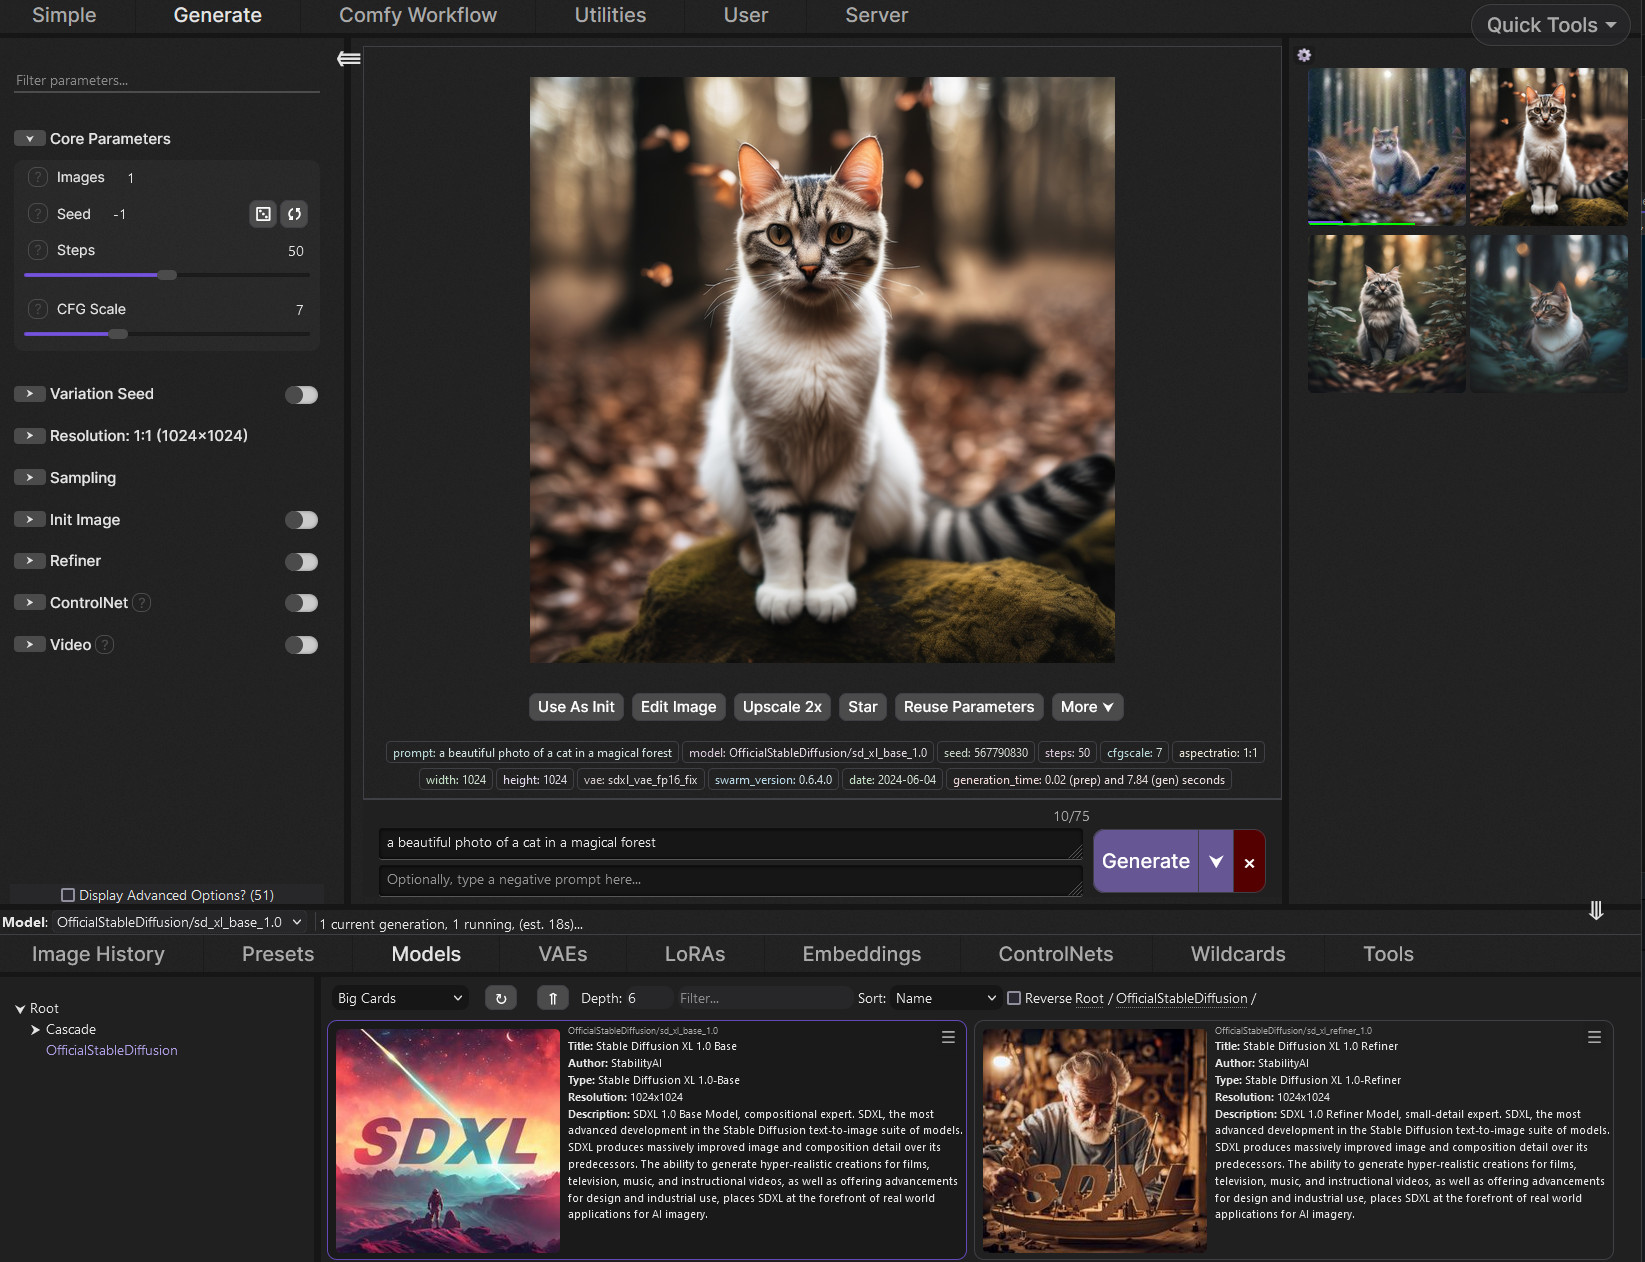The width and height of the screenshot is (1645, 1262).
Task: Enable the ControlNet toggle
Action: pos(301,602)
